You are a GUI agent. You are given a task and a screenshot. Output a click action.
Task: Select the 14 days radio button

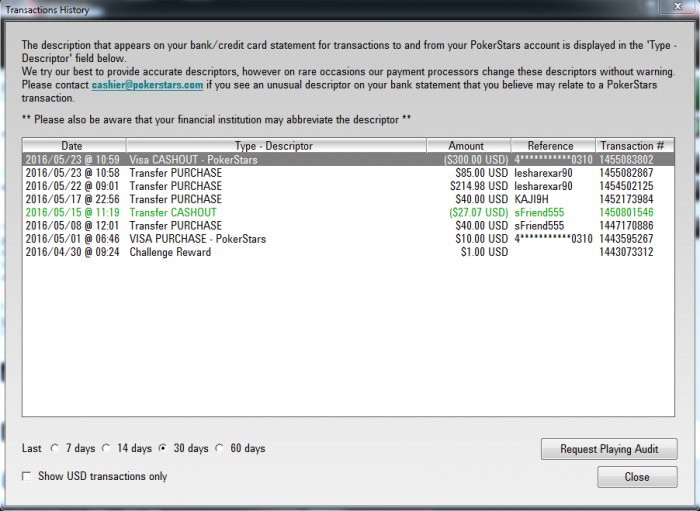[x=106, y=448]
